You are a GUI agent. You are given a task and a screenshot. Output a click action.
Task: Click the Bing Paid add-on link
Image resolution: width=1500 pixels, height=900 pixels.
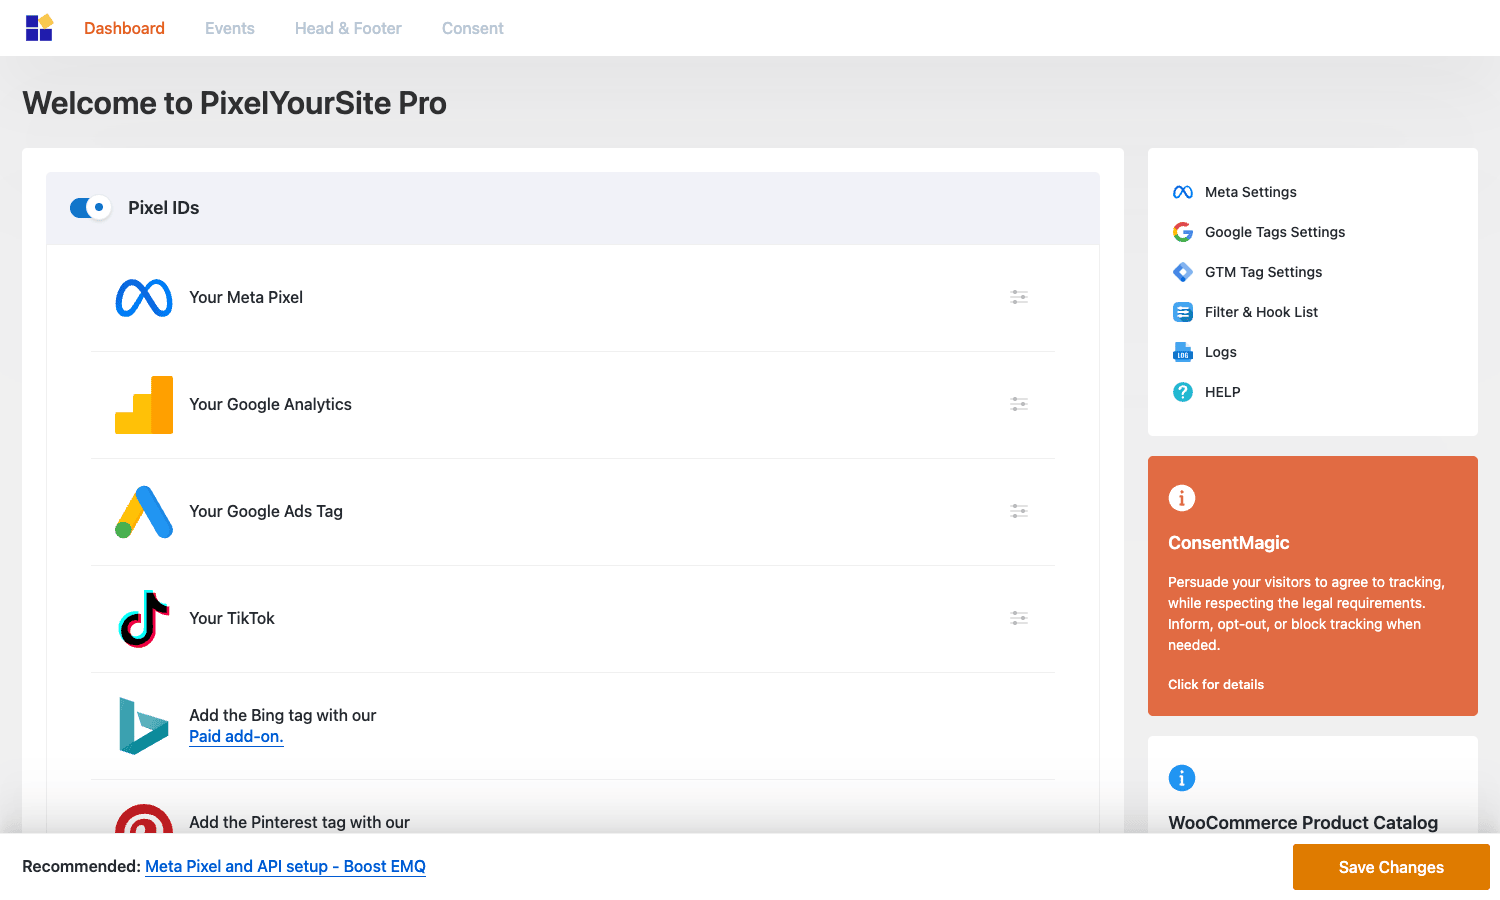236,736
